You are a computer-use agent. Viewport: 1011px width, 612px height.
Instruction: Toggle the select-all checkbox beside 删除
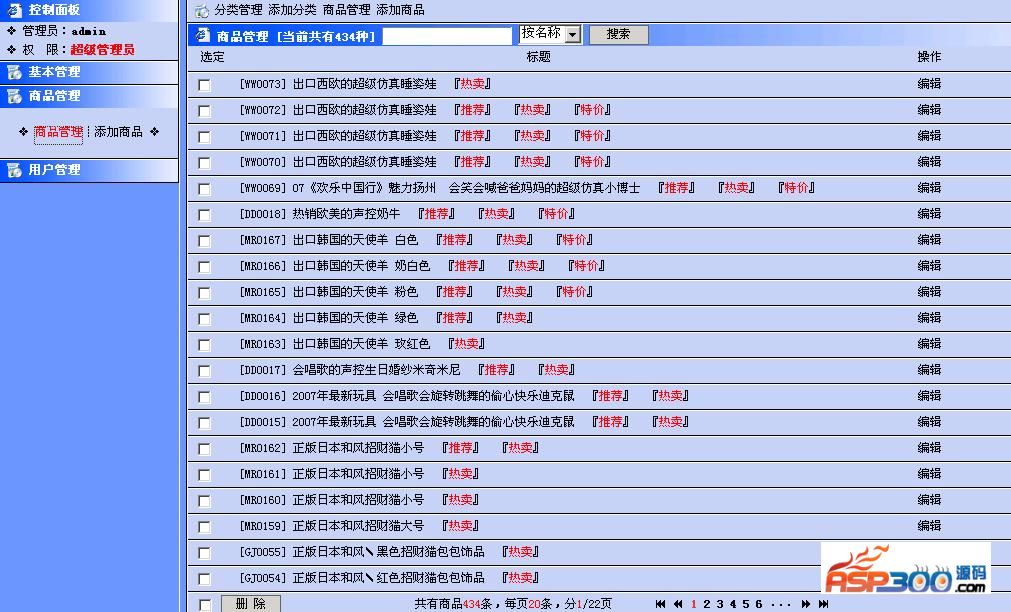pyautogui.click(x=204, y=605)
